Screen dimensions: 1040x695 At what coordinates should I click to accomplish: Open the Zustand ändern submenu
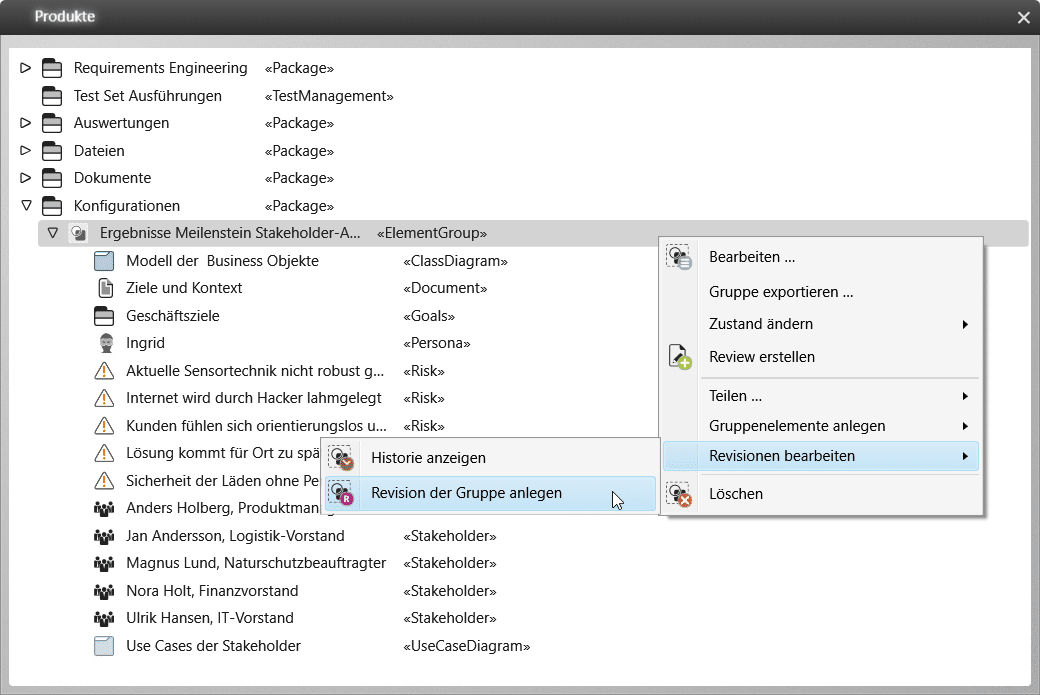(838, 324)
